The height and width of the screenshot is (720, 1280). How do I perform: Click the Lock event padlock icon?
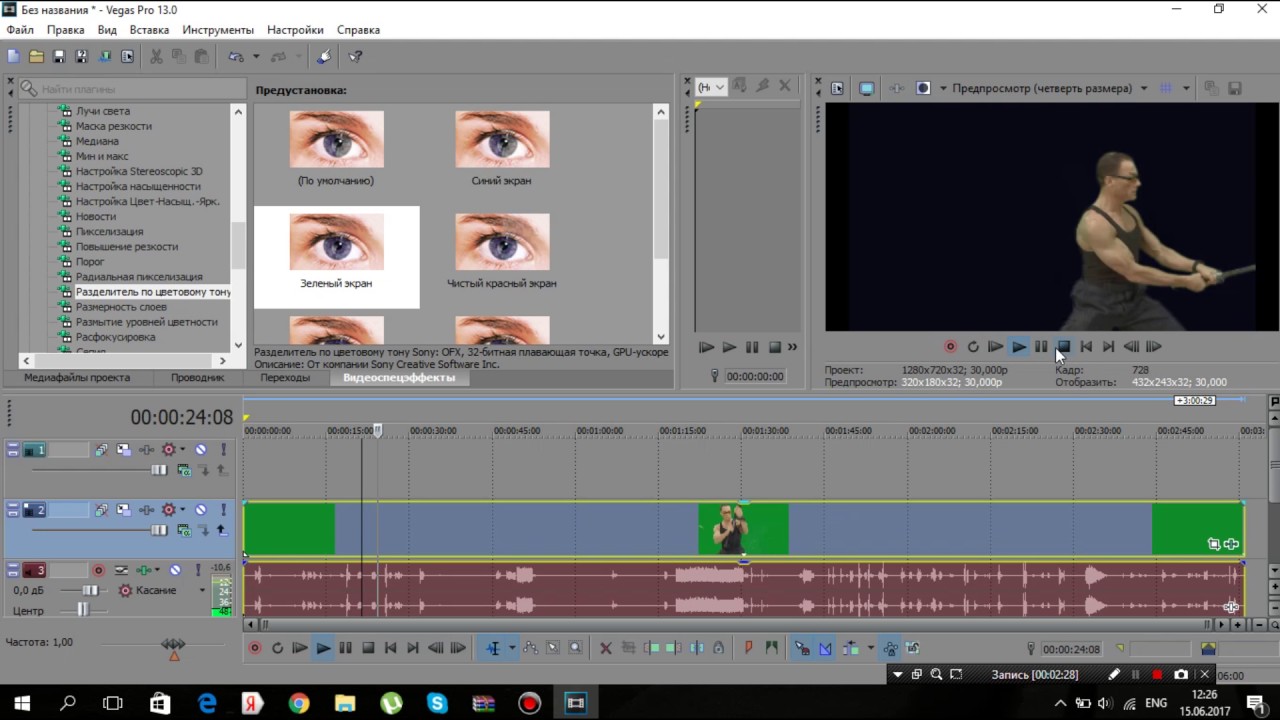tap(718, 648)
